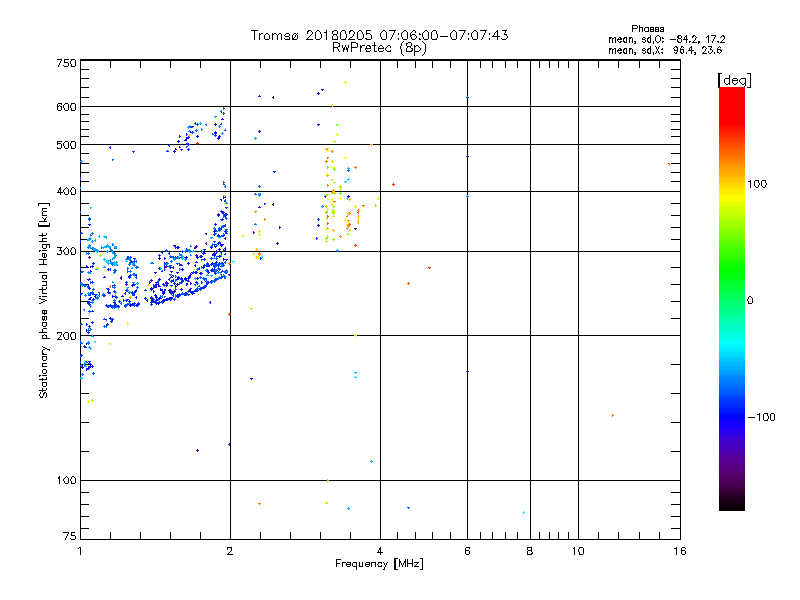Screen dimensions: 800x600
Task: Click the y-axis tick label '75'
Action: [70, 536]
